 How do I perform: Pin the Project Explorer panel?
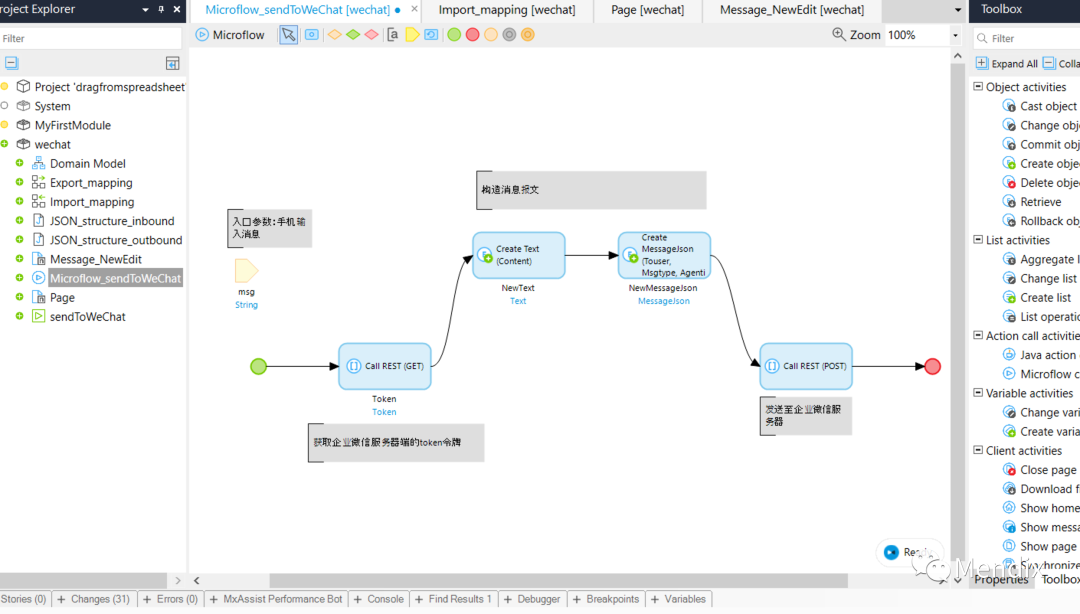161,10
